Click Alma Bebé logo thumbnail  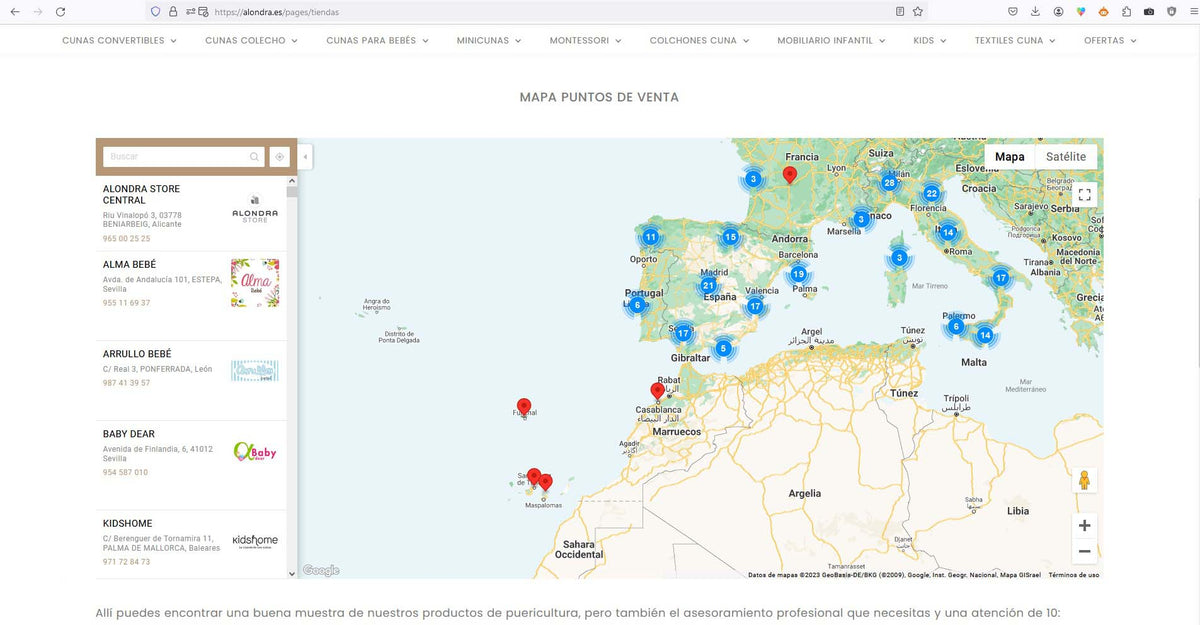point(255,283)
